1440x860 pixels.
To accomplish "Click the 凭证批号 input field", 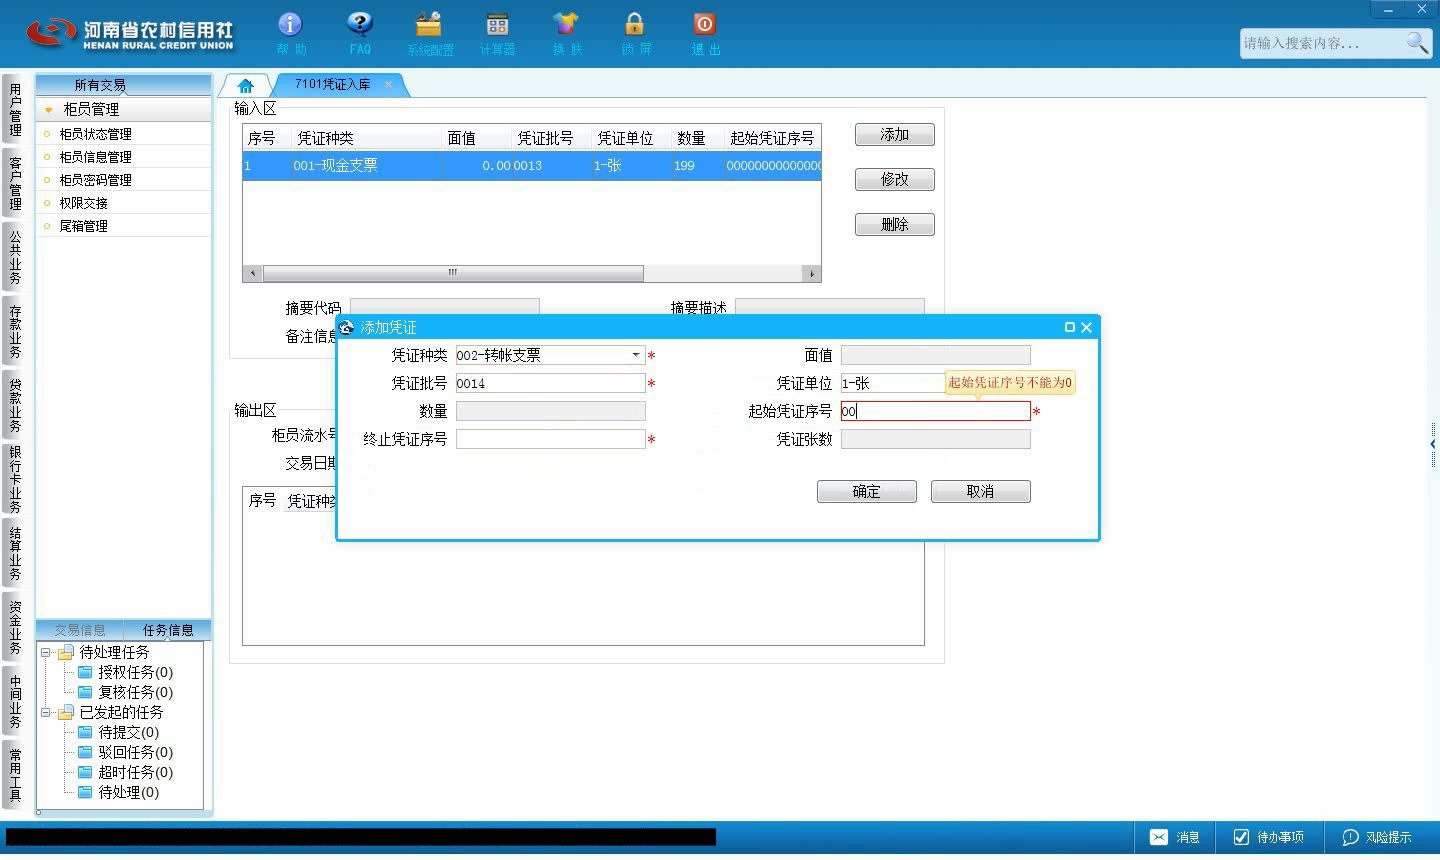I will (x=551, y=383).
